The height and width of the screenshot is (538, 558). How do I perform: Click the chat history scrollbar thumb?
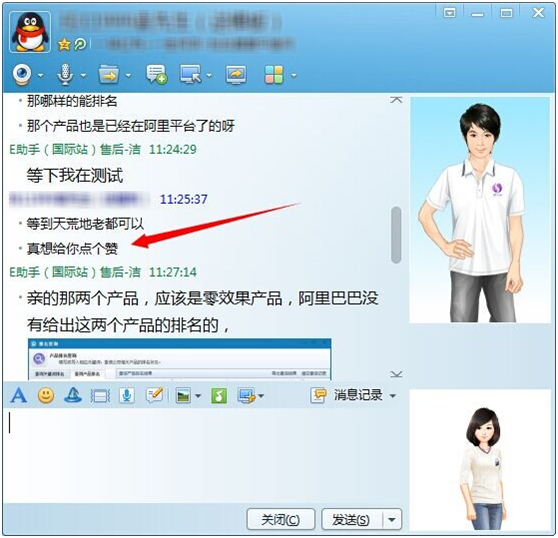coord(396,235)
